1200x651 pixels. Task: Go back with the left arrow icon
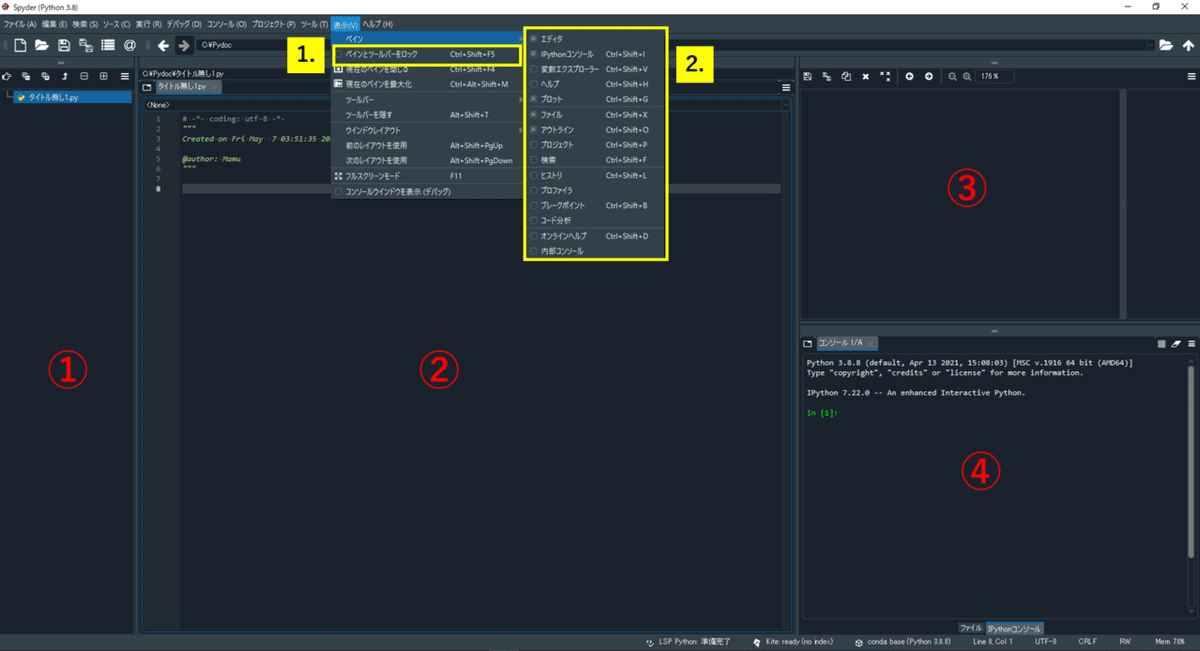[x=163, y=45]
